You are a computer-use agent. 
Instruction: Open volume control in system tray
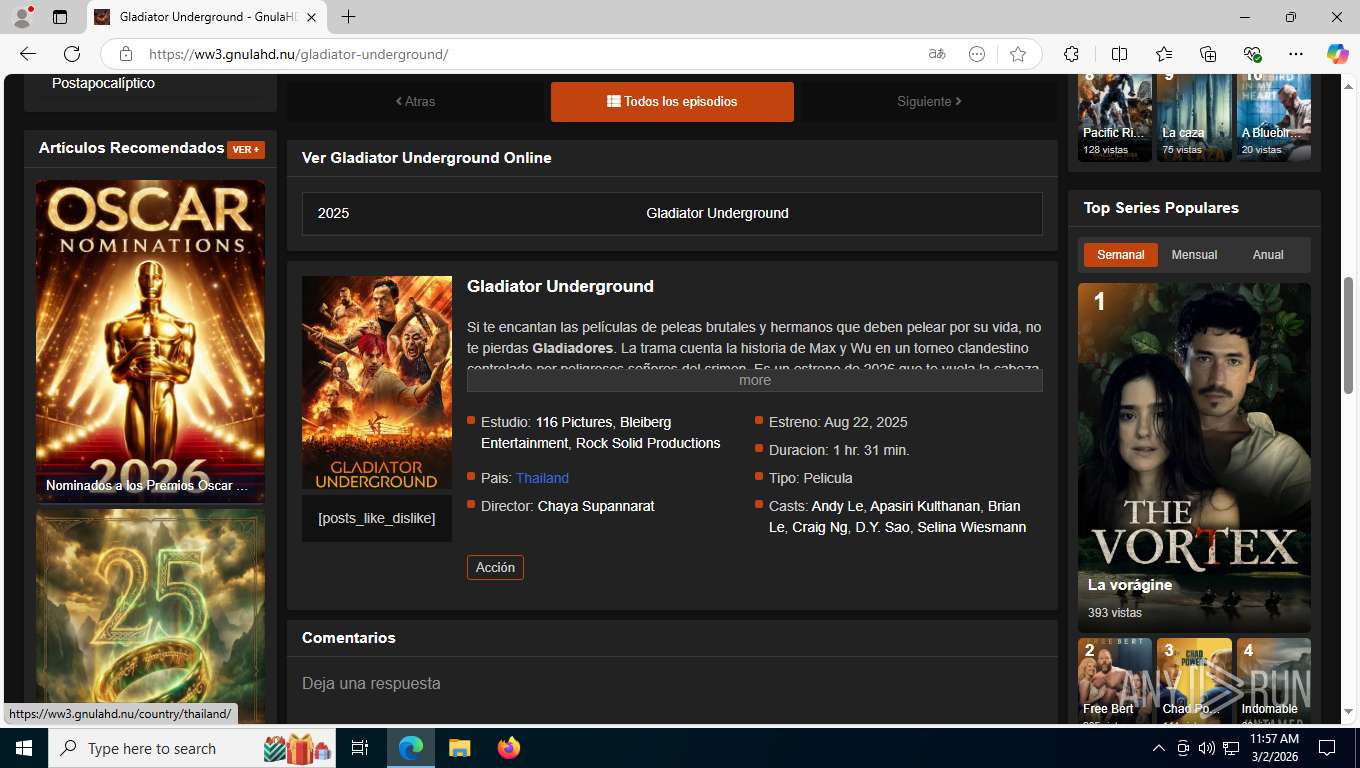pos(1207,748)
